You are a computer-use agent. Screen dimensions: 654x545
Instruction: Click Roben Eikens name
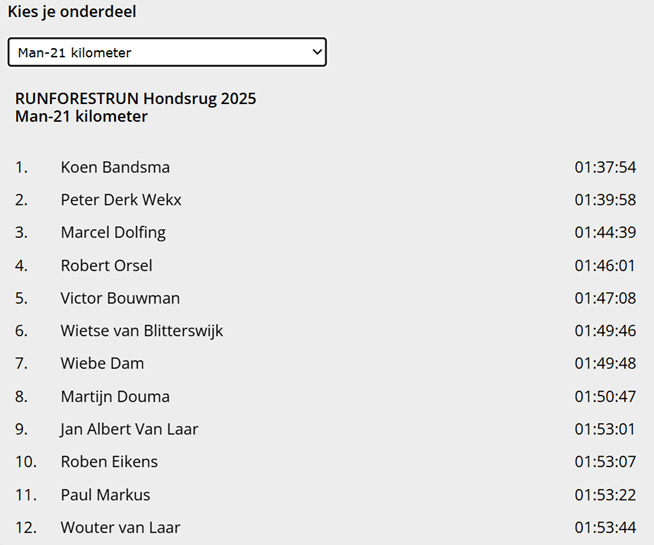click(109, 462)
